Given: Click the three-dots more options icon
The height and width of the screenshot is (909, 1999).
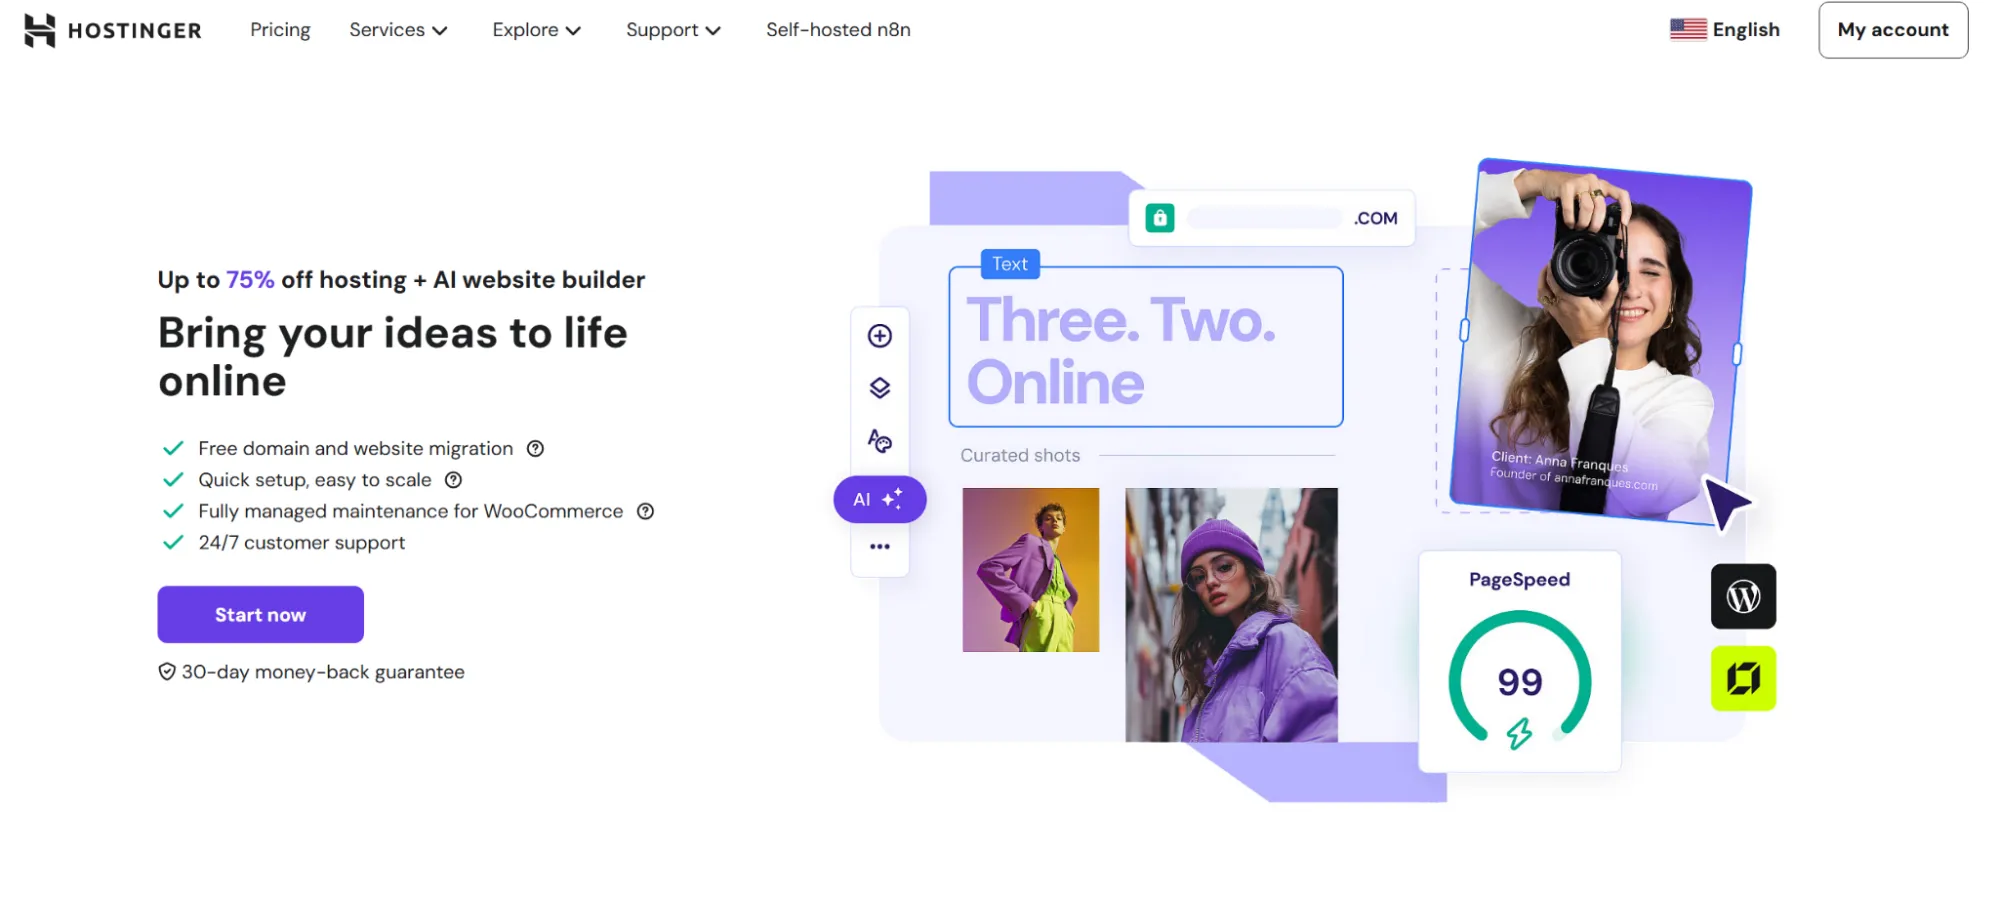Looking at the screenshot, I should (879, 547).
